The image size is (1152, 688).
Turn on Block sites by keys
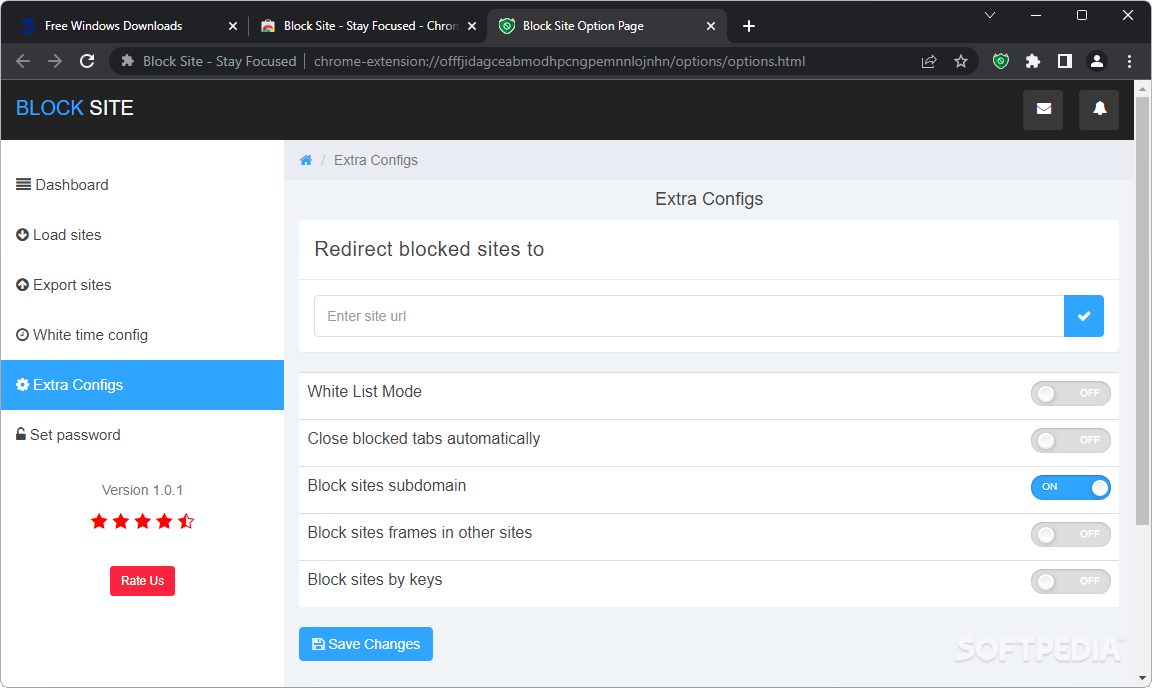click(1070, 581)
